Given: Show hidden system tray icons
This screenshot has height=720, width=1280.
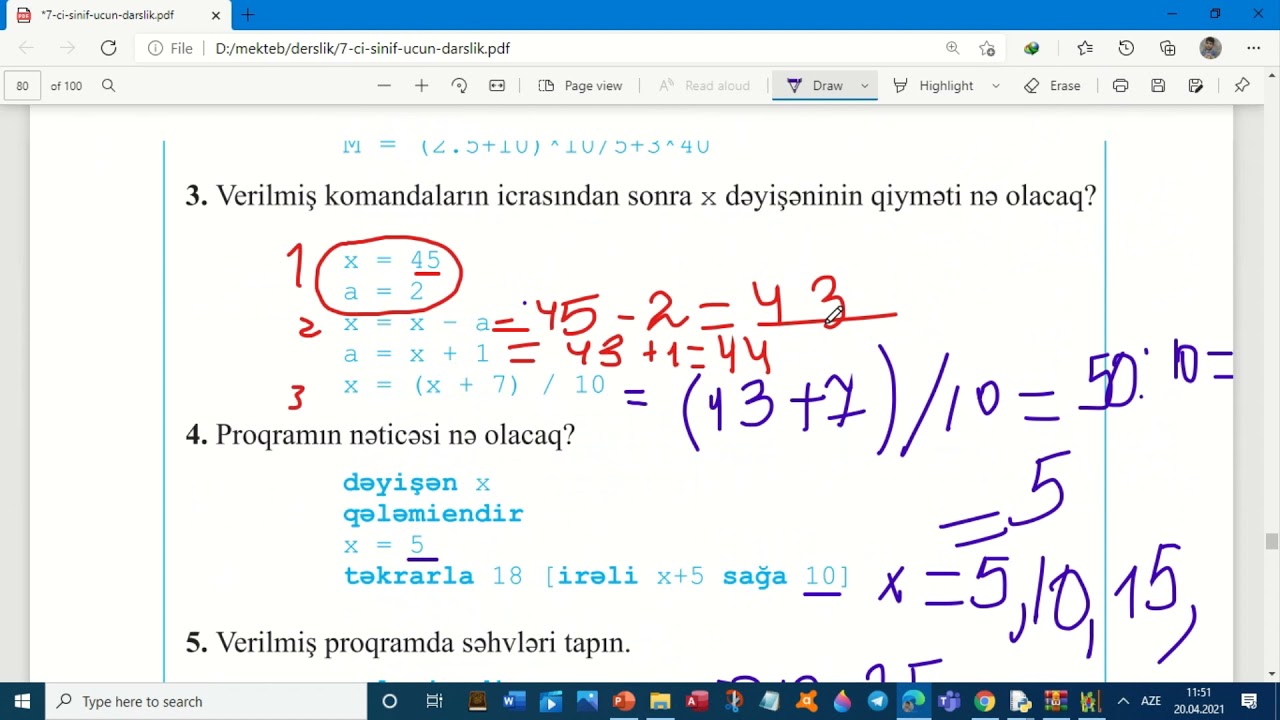Looking at the screenshot, I should pyautogui.click(x=1123, y=701).
